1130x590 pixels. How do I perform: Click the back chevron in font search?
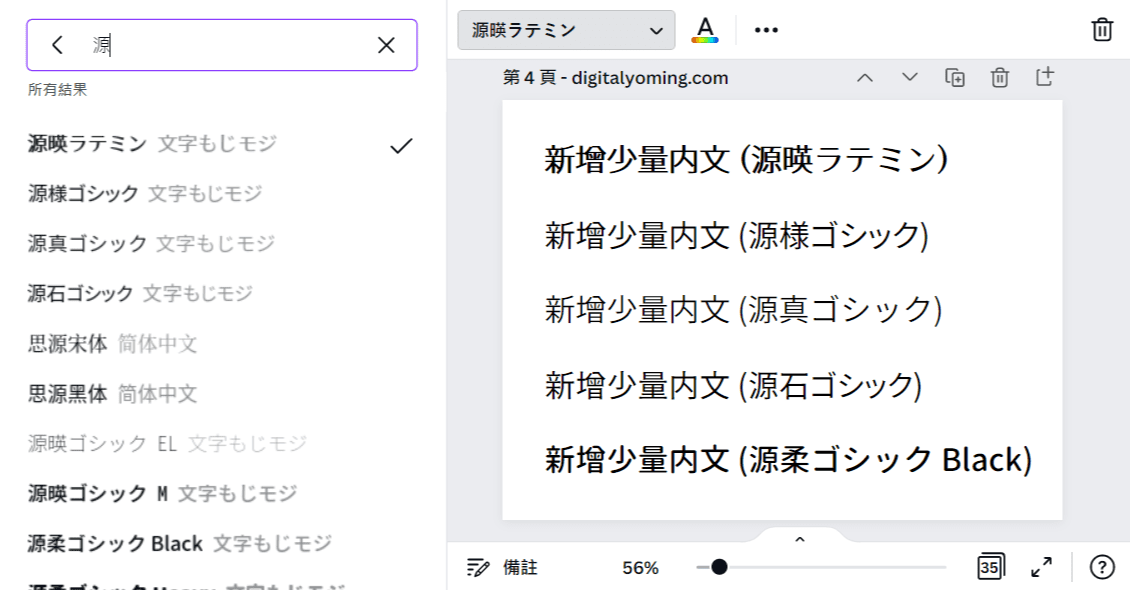coord(56,44)
